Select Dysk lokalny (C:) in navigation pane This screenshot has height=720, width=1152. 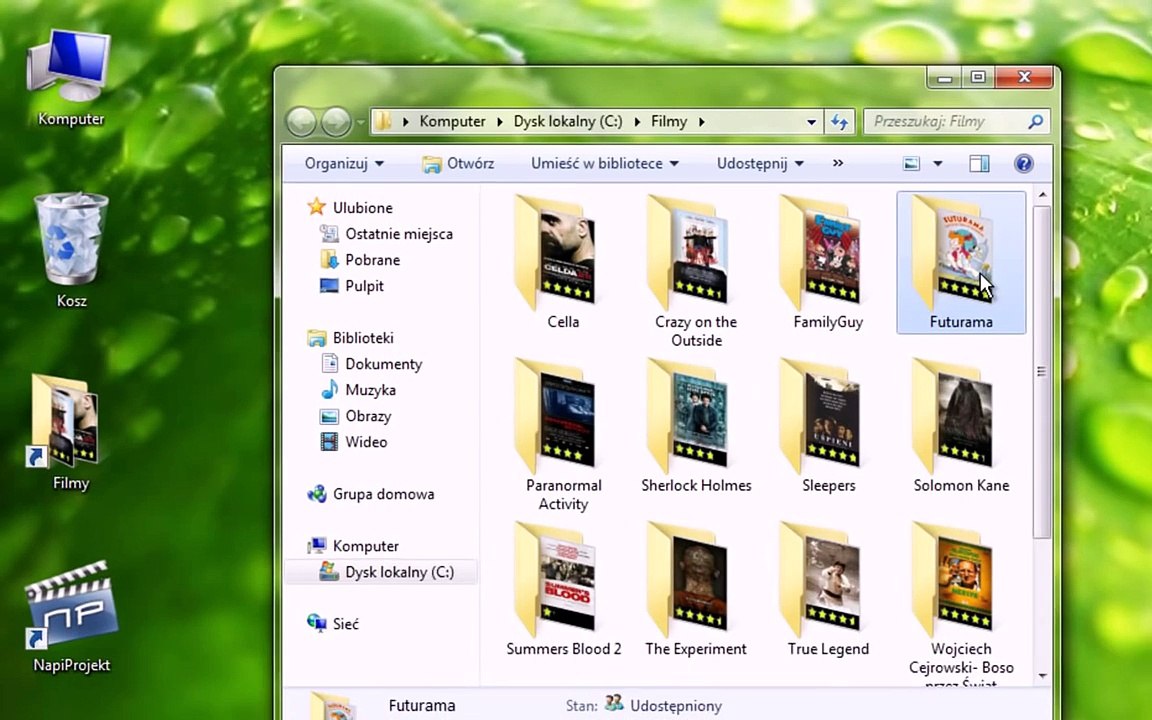(x=381, y=572)
